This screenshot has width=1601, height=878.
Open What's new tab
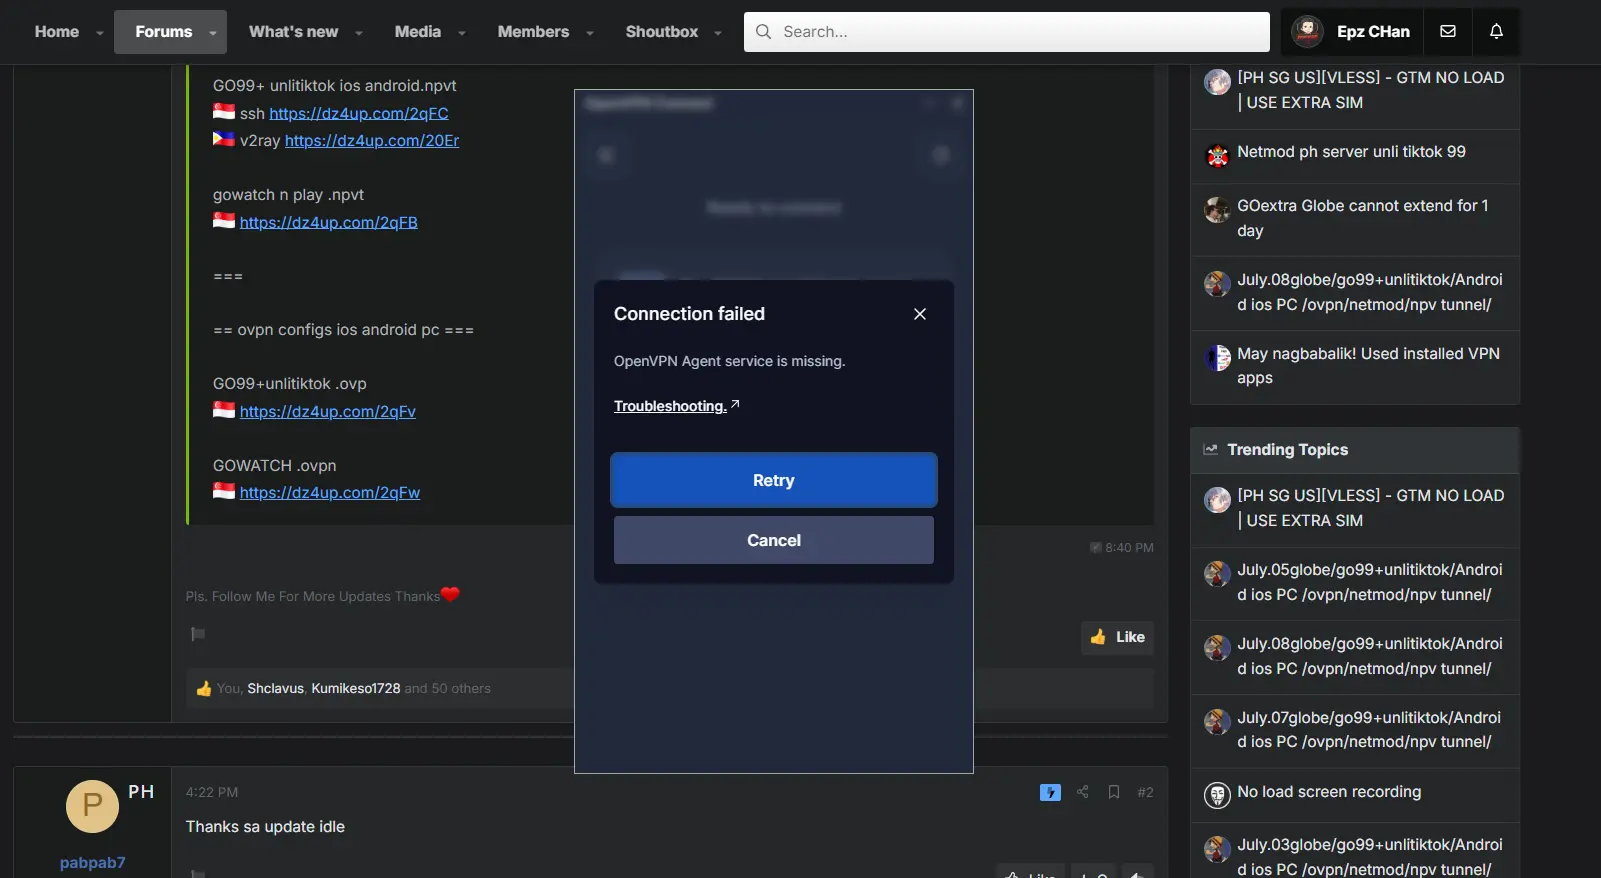pyautogui.click(x=293, y=32)
